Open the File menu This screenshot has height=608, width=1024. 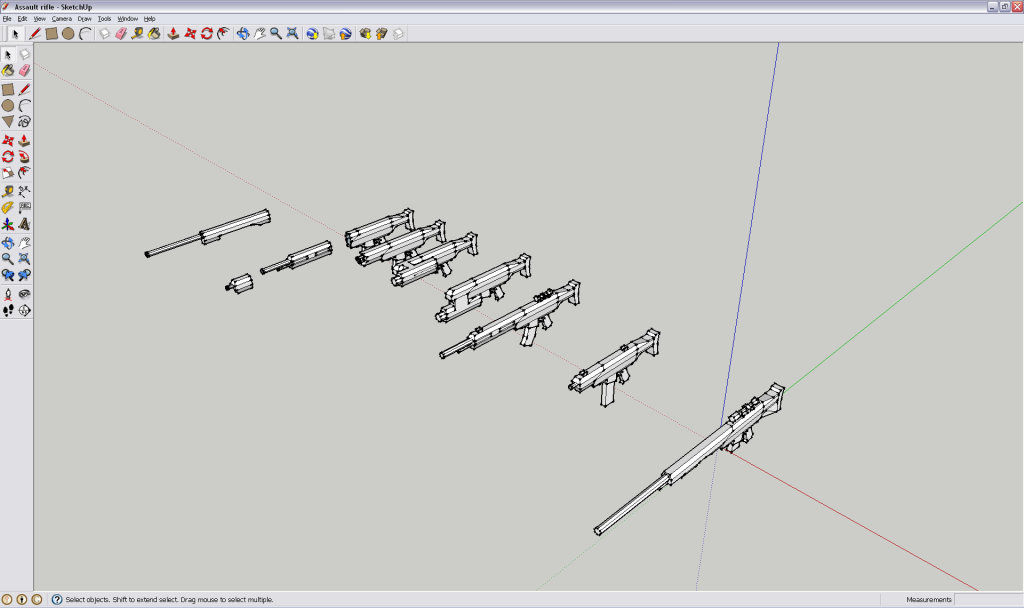pyautogui.click(x=7, y=19)
